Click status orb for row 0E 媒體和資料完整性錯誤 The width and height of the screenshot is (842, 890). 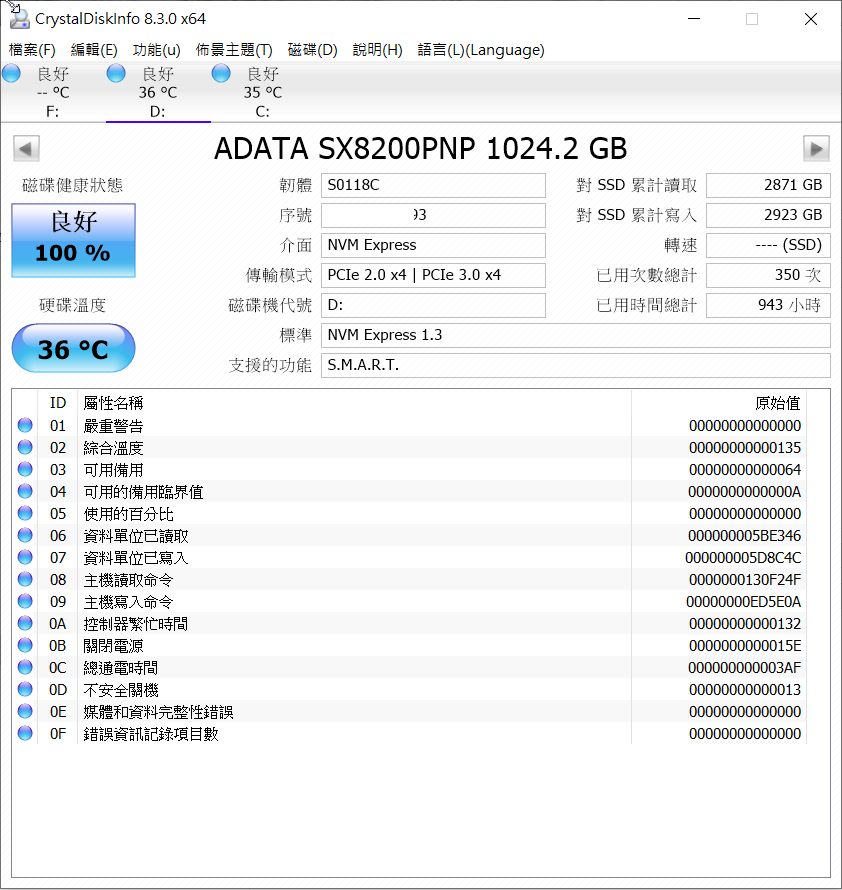pos(25,711)
